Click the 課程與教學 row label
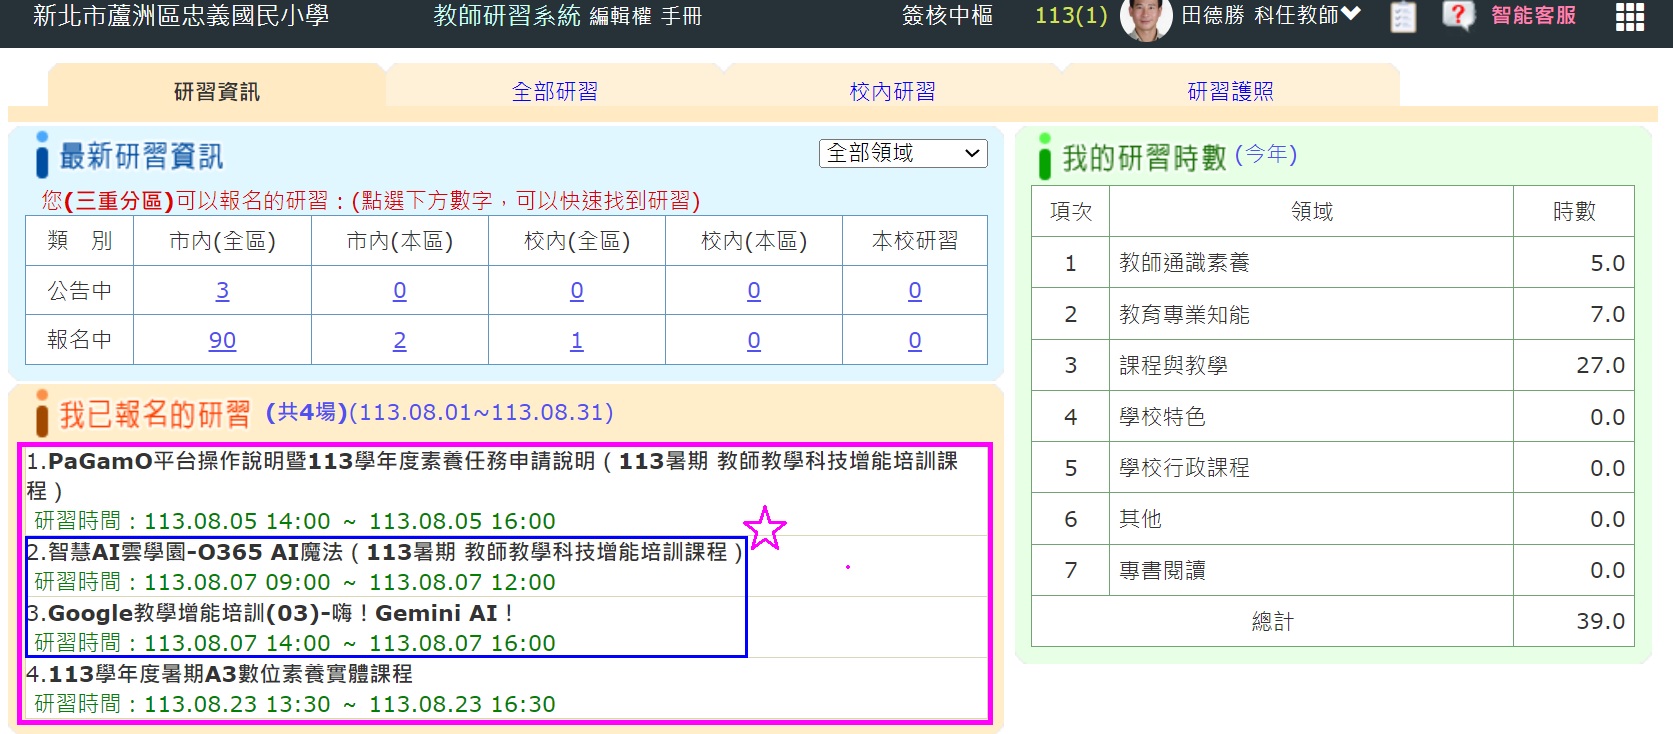The image size is (1673, 734). 1173,365
